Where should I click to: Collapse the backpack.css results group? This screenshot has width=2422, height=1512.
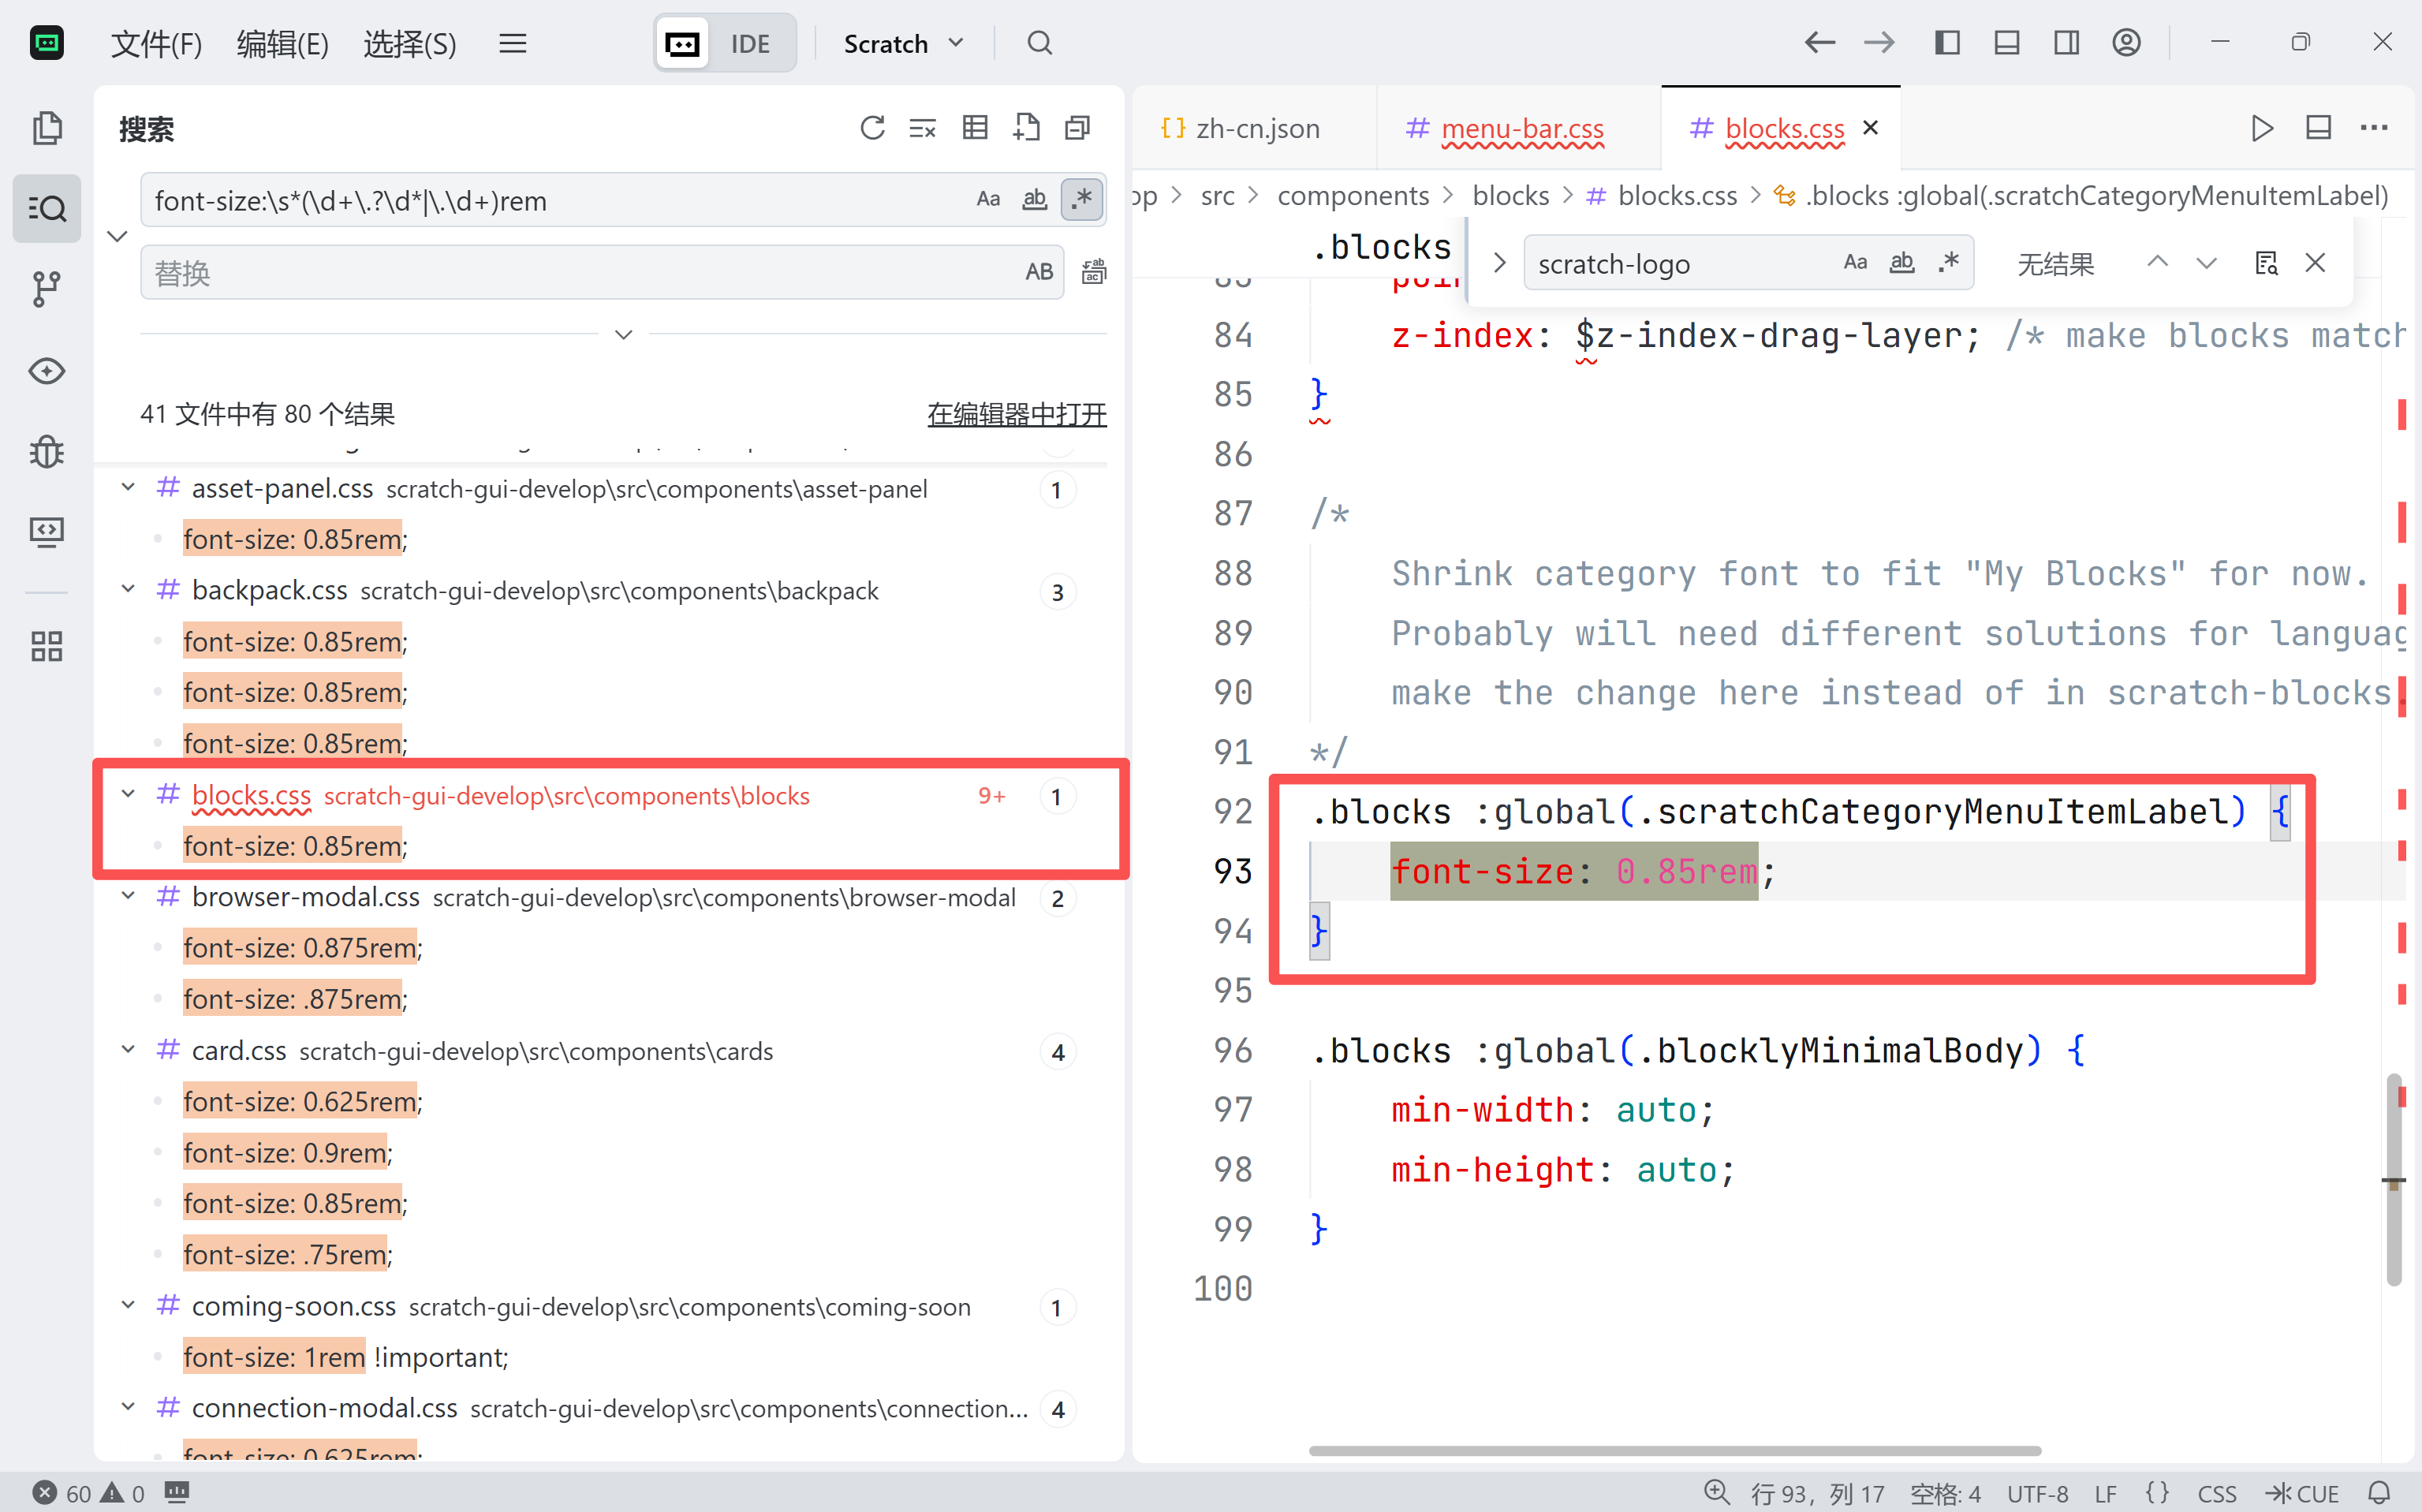pos(128,590)
